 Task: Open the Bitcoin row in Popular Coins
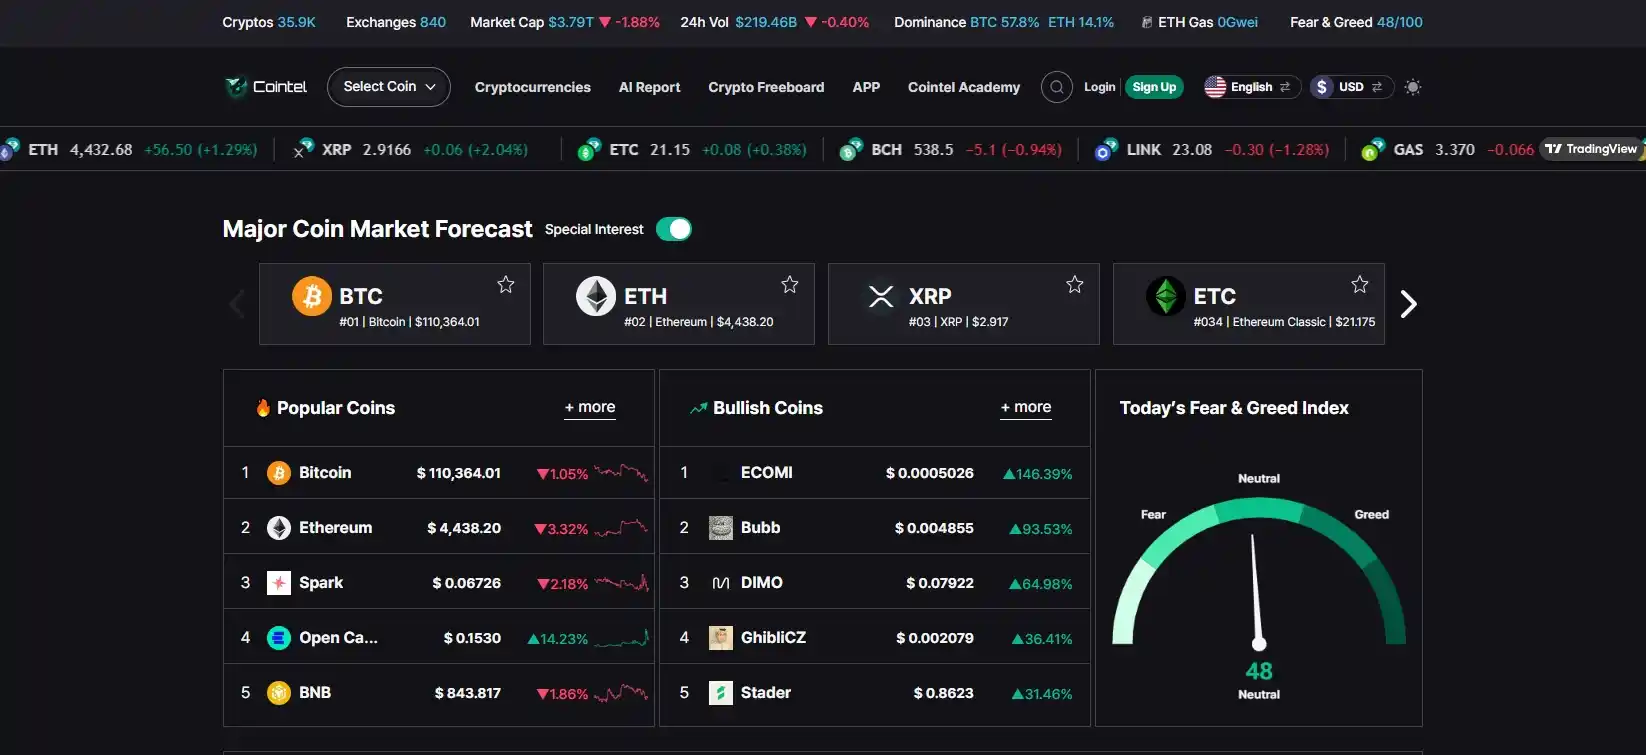tap(439, 473)
